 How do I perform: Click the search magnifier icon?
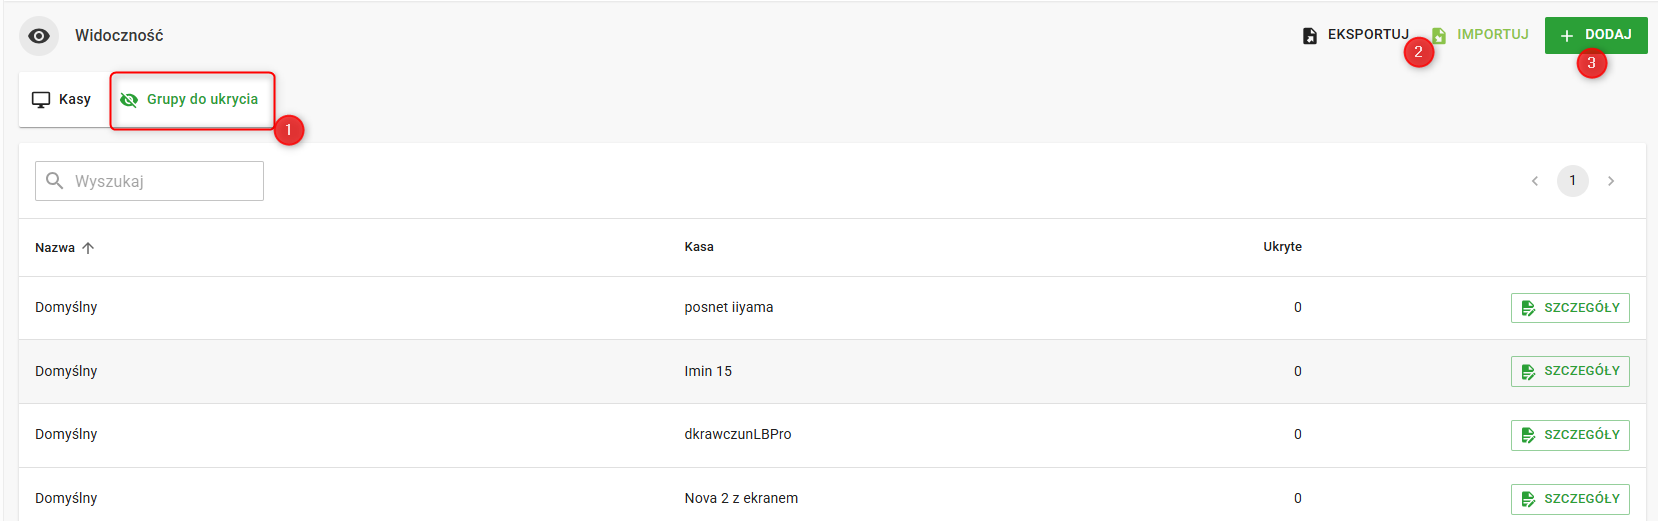click(x=55, y=181)
